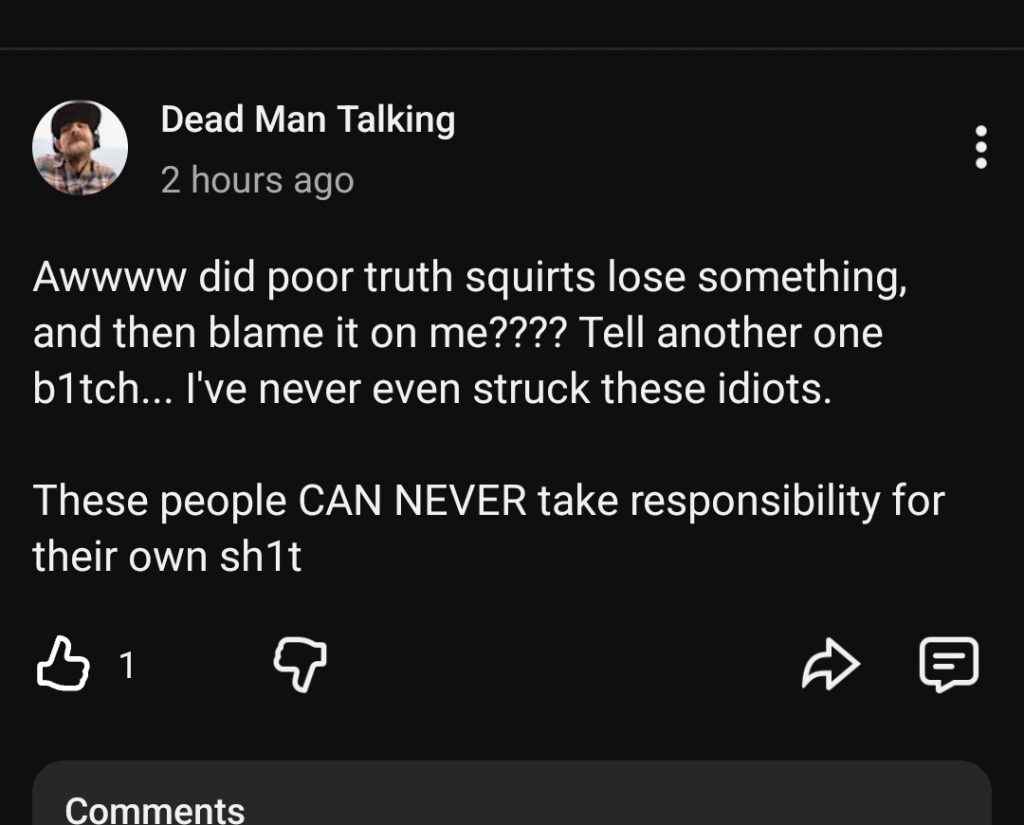
Task: Share the post using arrow icon
Action: [830, 664]
